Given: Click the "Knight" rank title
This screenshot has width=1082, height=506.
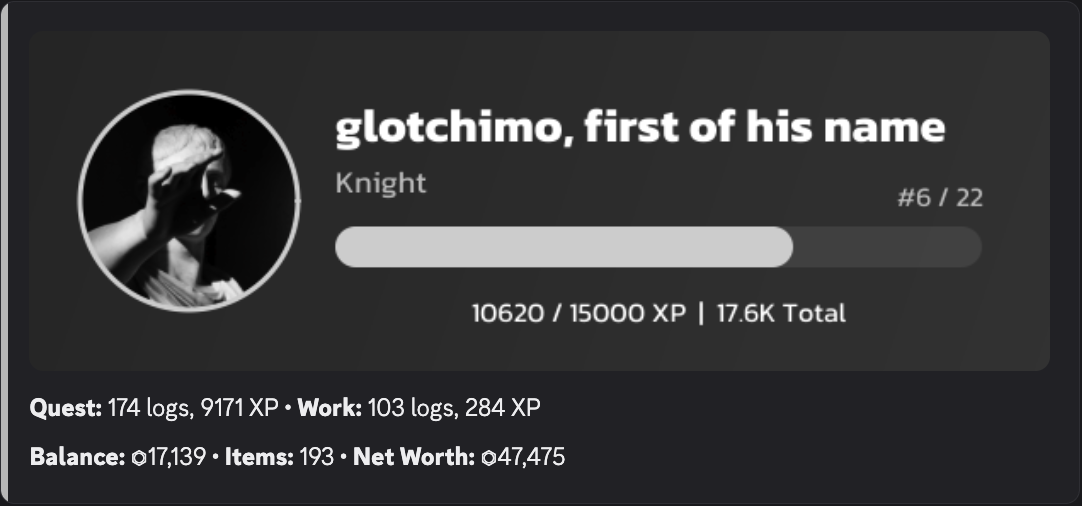Looking at the screenshot, I should 380,183.
